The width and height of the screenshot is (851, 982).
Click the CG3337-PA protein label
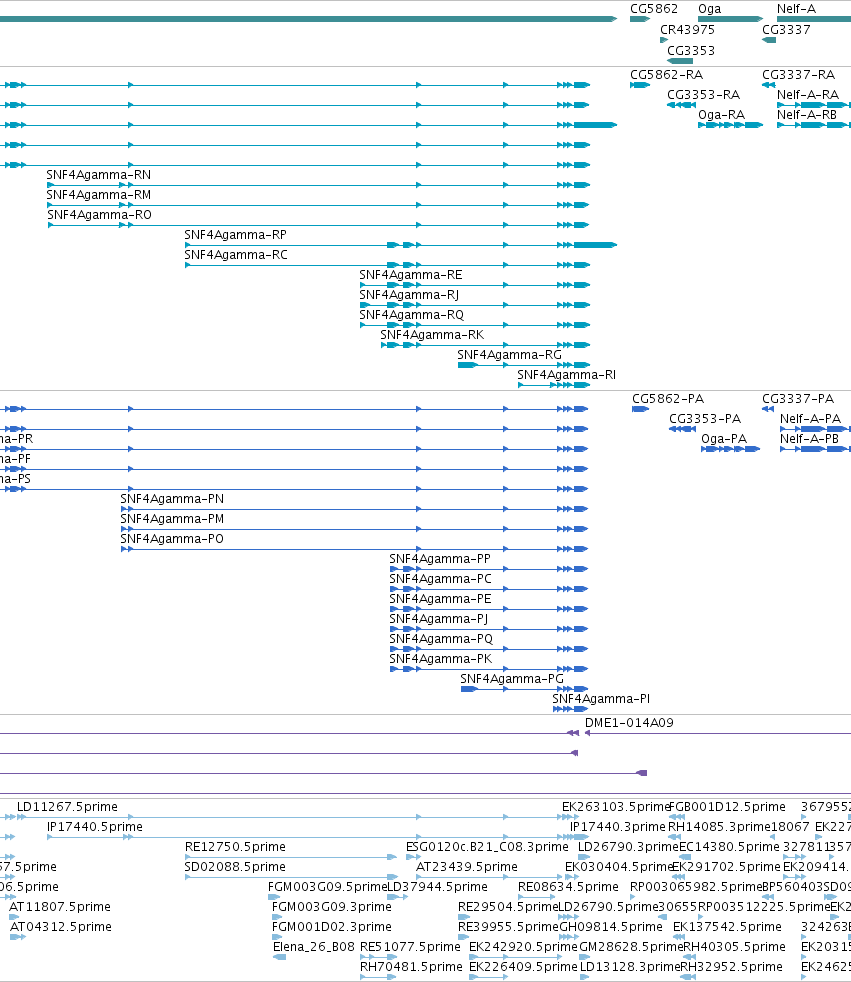[x=798, y=399]
